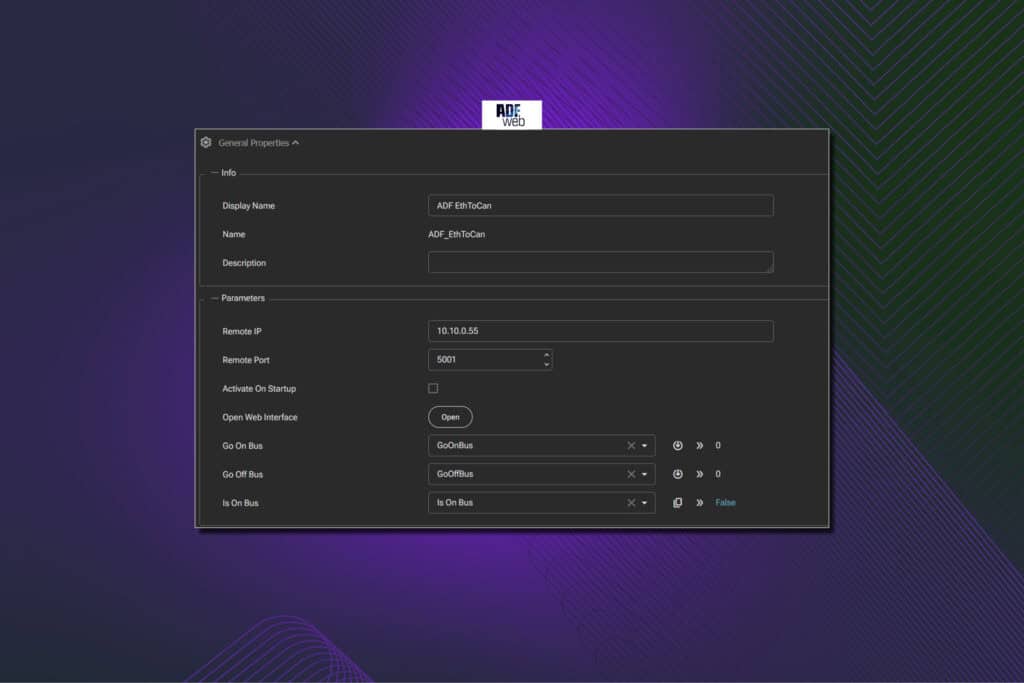This screenshot has width=1024, height=683.
Task: Clear the Go Off Bus selection
Action: pyautogui.click(x=631, y=474)
